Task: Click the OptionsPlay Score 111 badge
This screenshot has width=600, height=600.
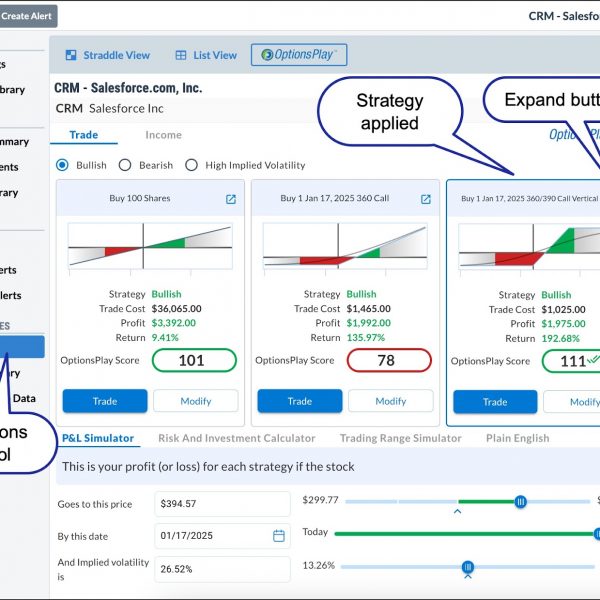Action: click(x=571, y=361)
